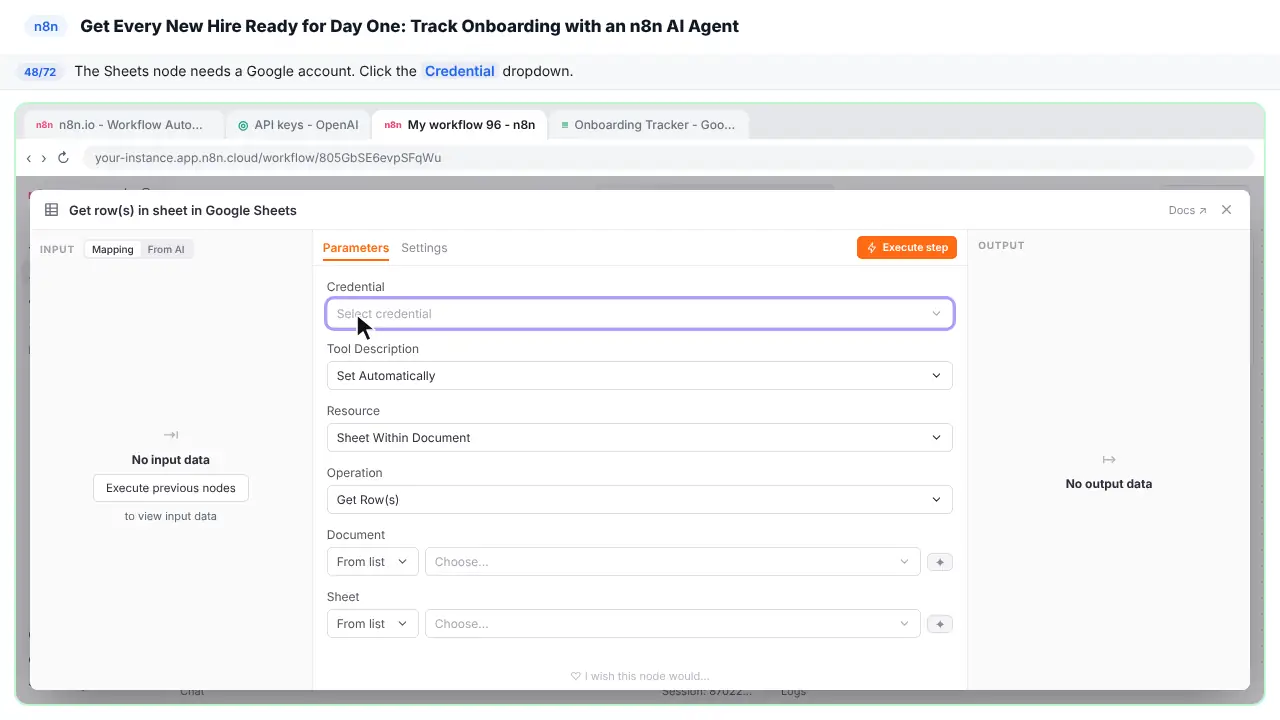This screenshot has width=1280, height=720.
Task: Reload the page with refresh icon
Action: pyautogui.click(x=63, y=158)
